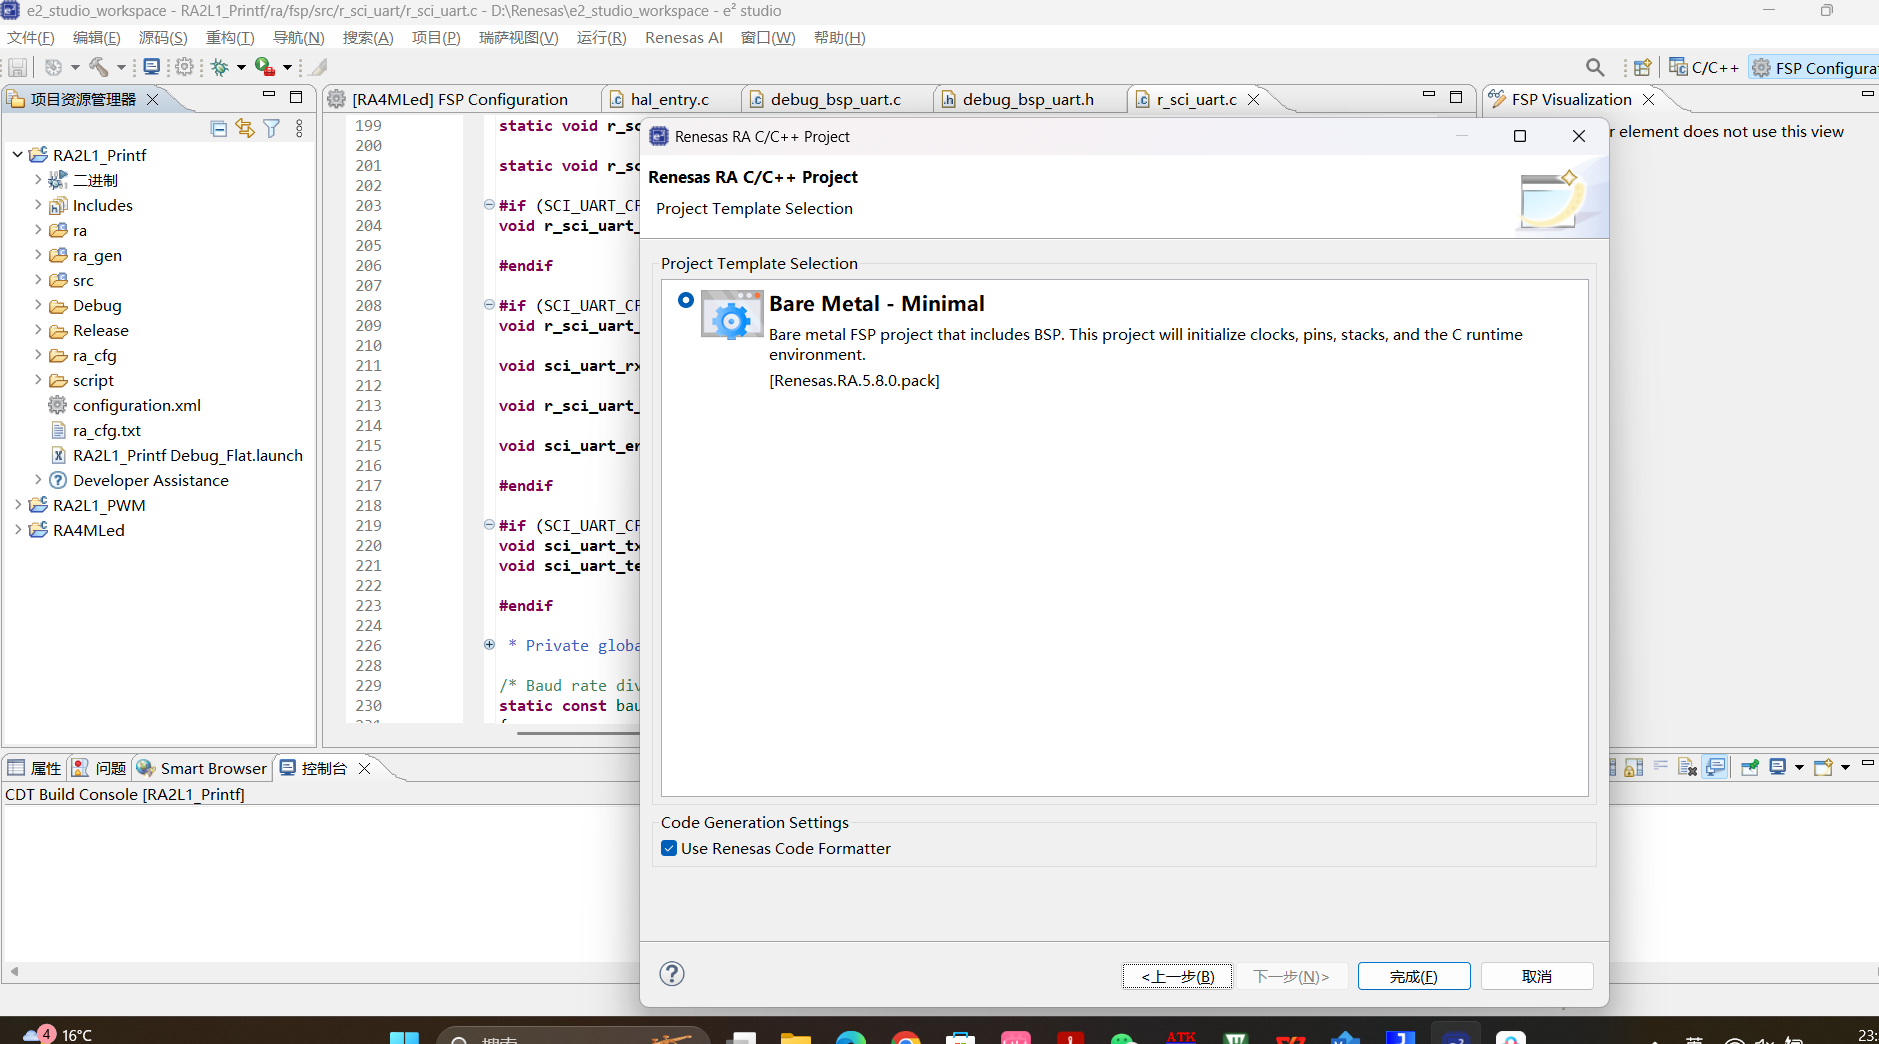Click the filter funnel icon in project explorer
1879x1044 pixels.
tap(272, 128)
